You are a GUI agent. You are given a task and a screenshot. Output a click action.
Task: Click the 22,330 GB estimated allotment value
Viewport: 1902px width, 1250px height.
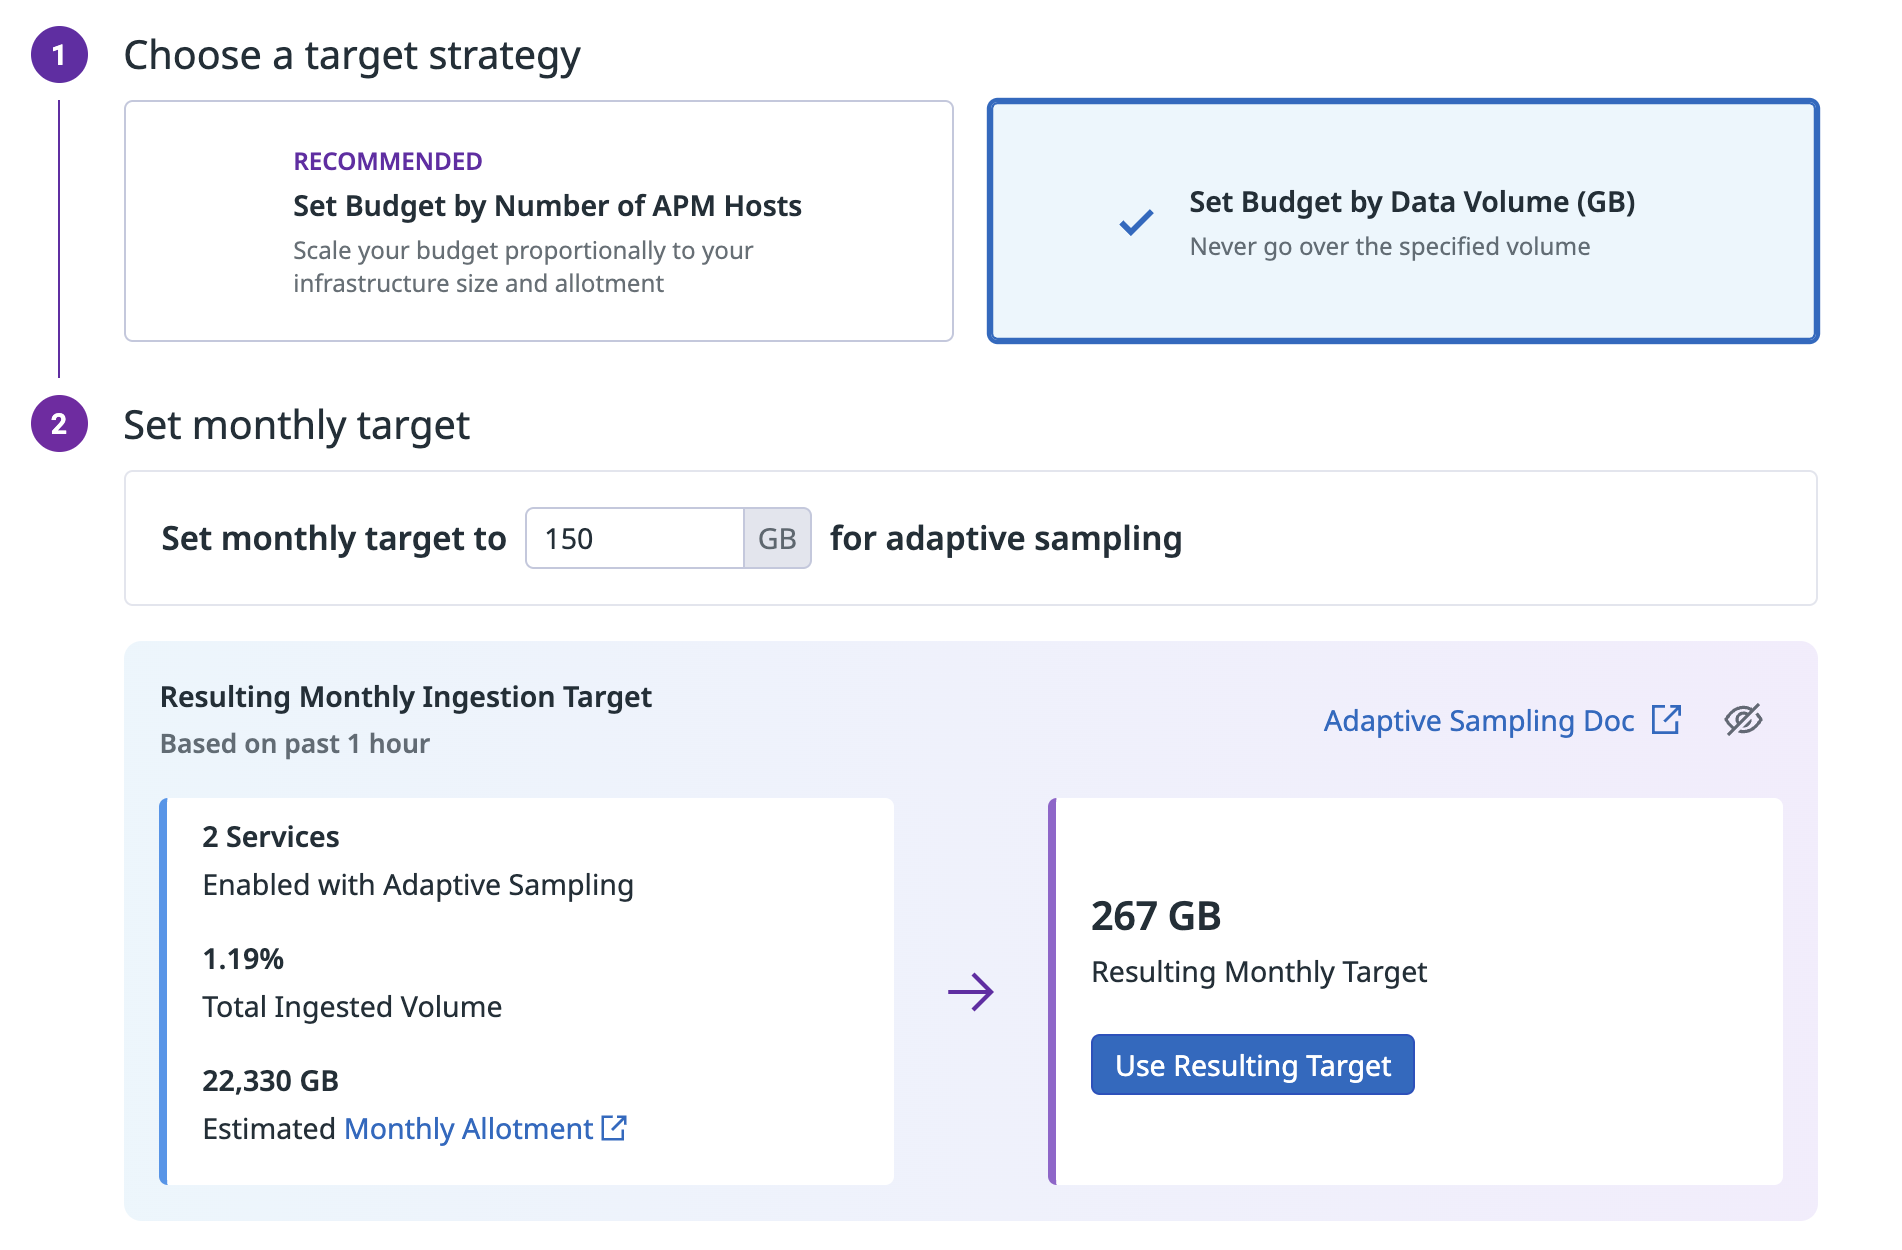point(271,1081)
